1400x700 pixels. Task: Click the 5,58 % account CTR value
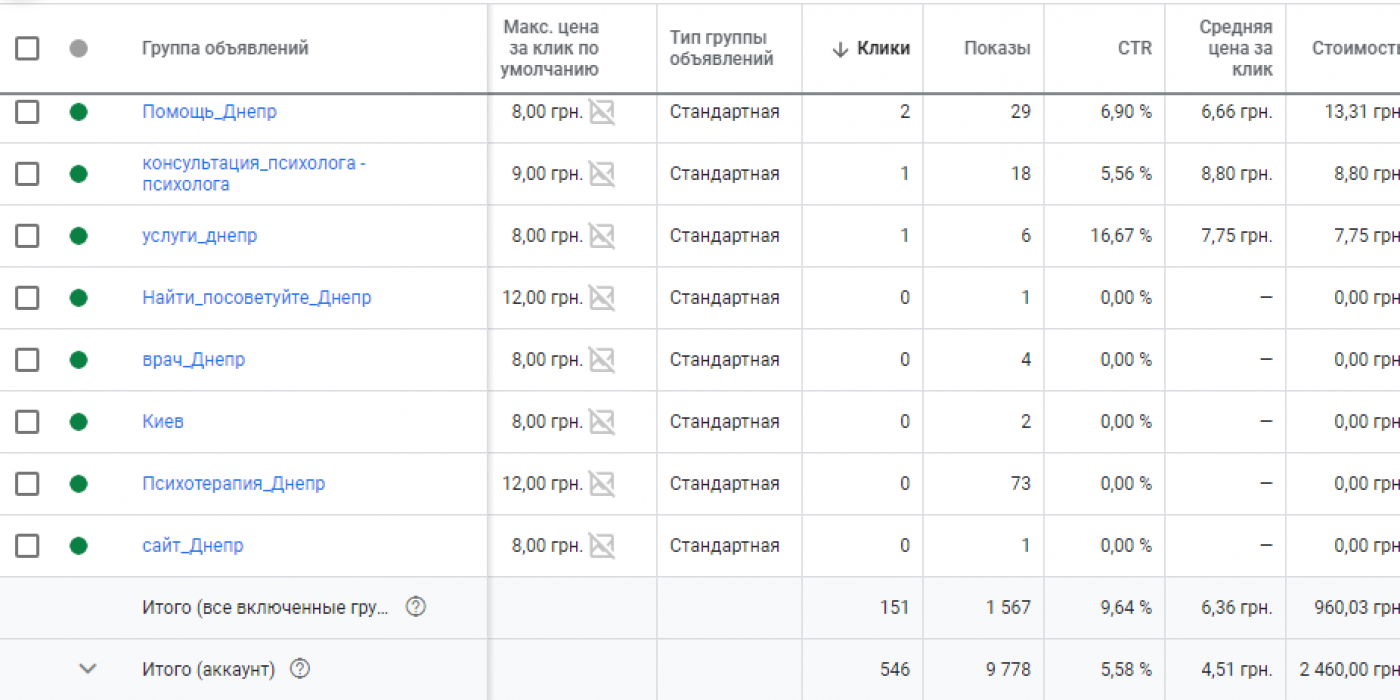[1126, 669]
